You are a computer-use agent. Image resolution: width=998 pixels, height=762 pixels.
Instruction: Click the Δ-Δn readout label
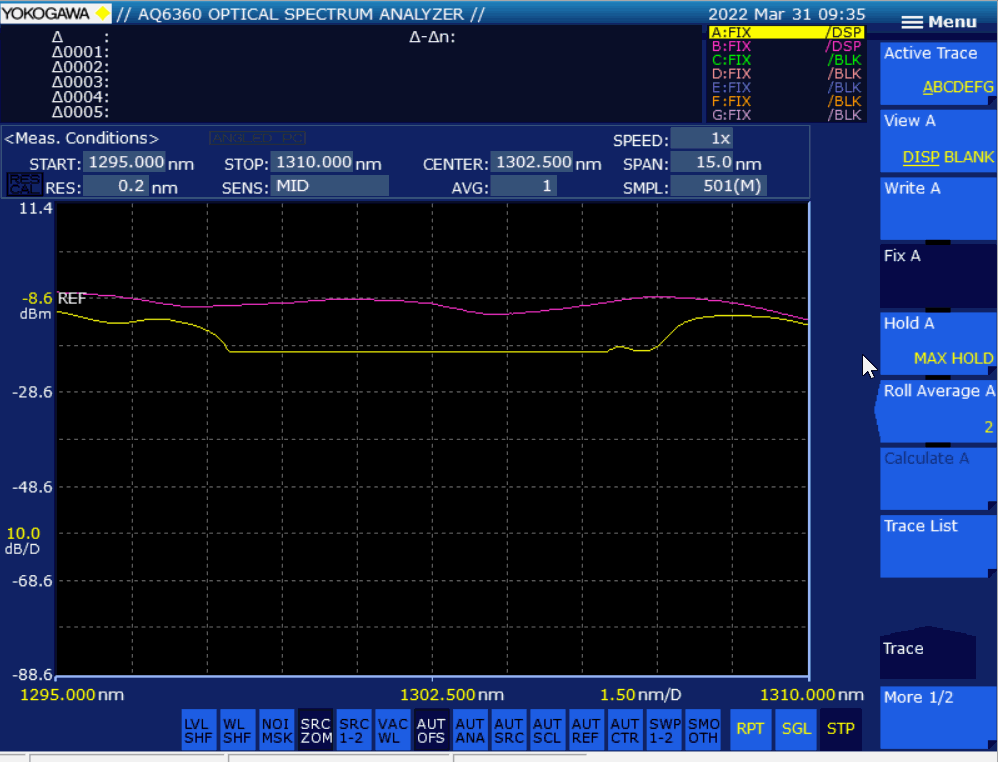[432, 37]
